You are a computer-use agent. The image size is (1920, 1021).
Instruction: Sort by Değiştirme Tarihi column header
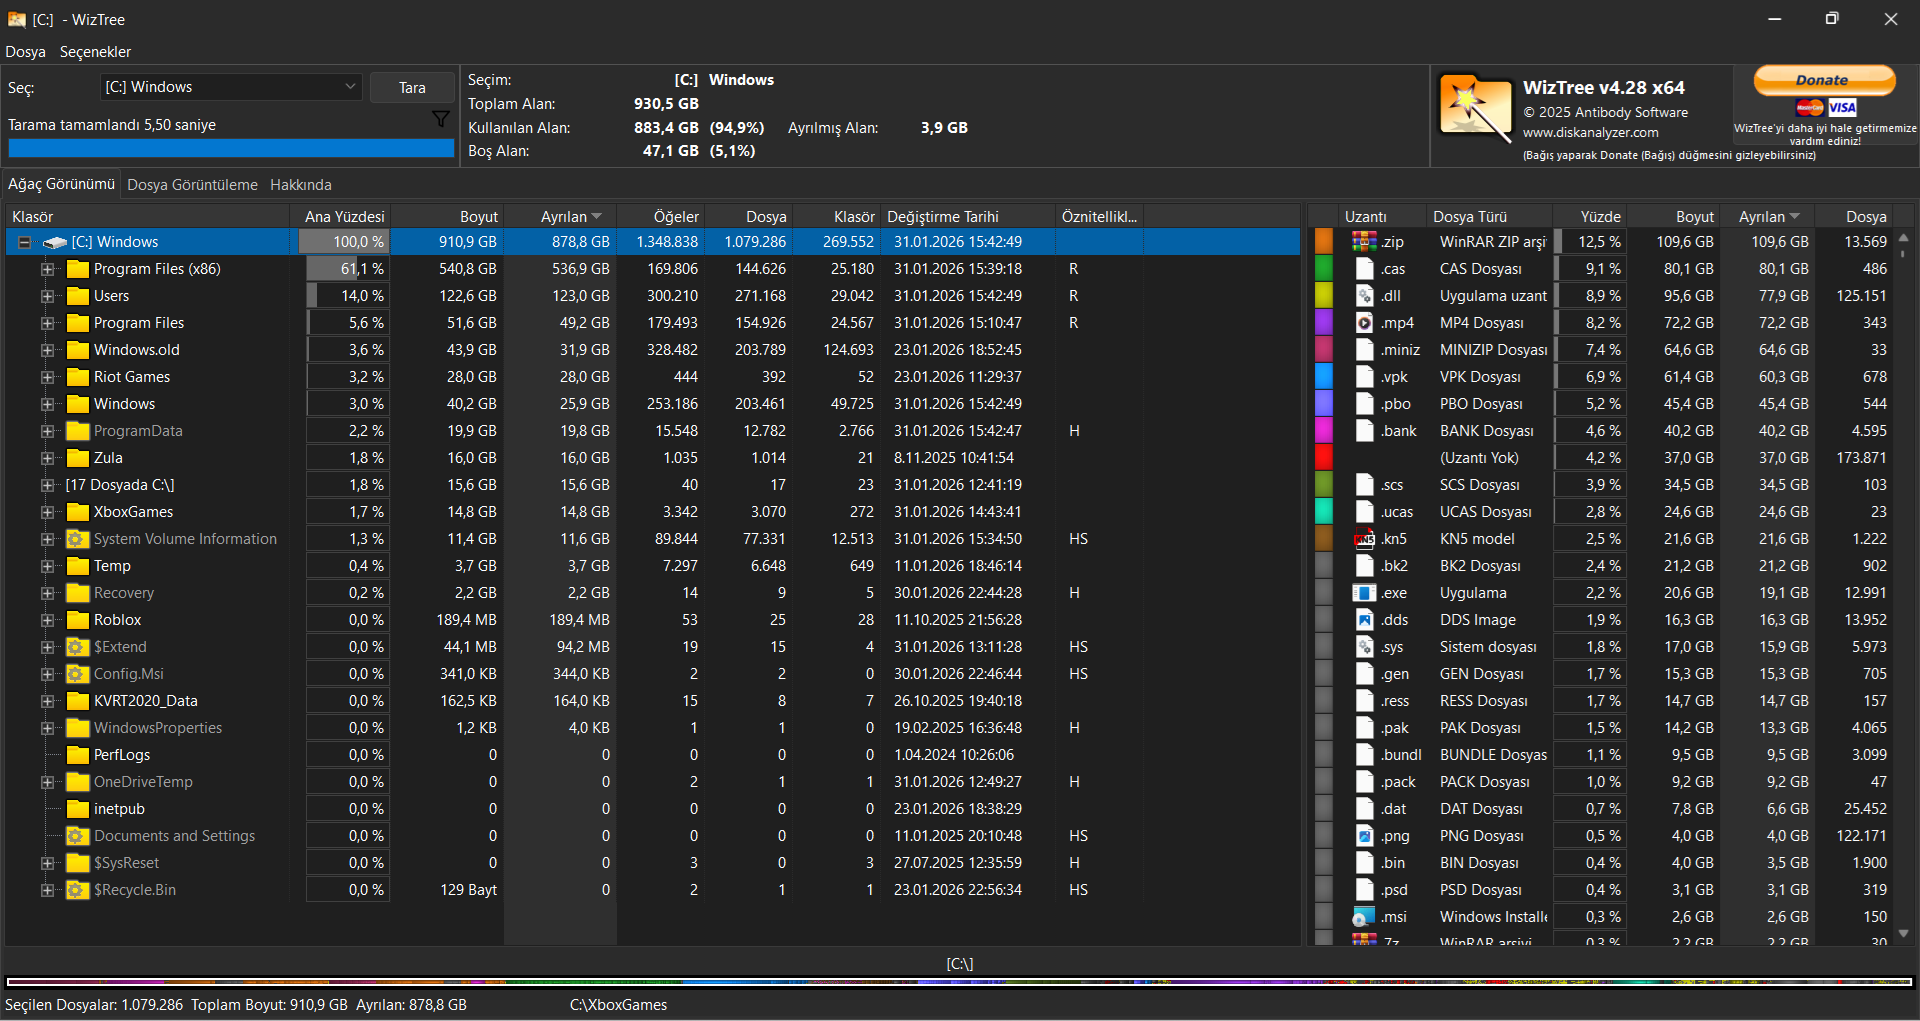968,217
